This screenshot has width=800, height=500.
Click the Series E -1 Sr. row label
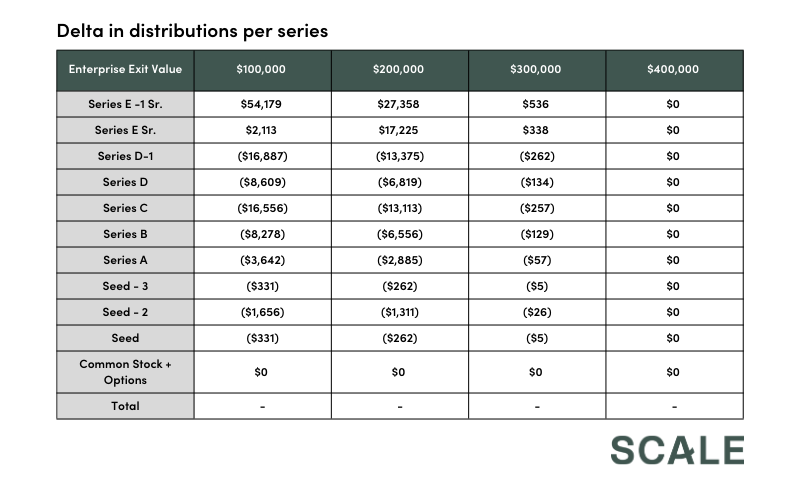(x=125, y=104)
